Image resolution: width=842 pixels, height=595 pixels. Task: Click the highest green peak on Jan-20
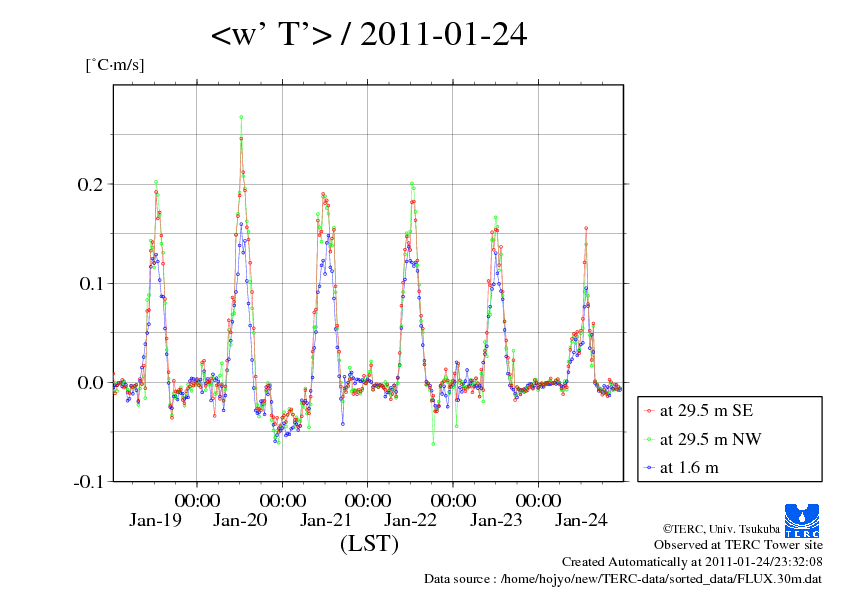241,117
